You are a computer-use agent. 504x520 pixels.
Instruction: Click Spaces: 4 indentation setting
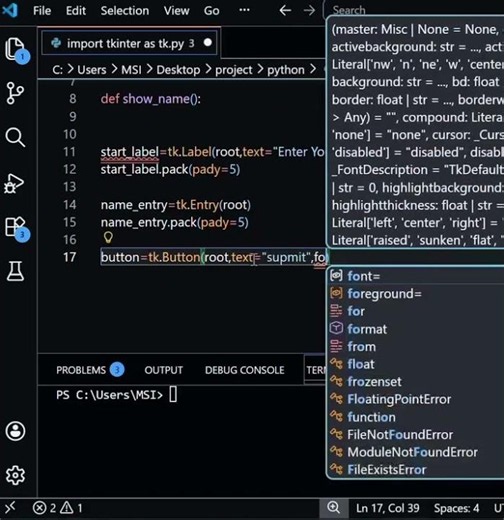click(x=456, y=508)
